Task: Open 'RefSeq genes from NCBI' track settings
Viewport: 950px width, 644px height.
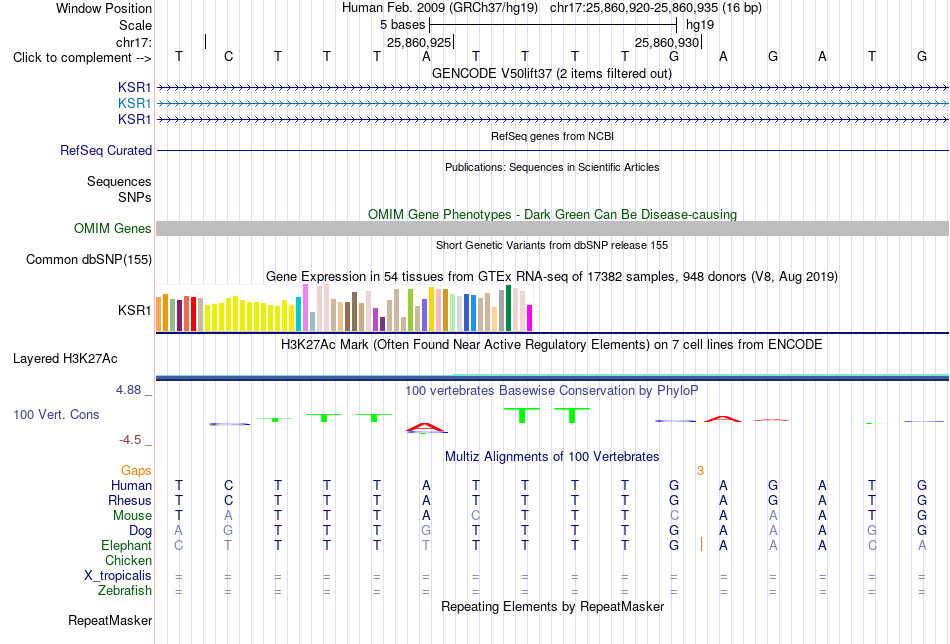Action: (x=552, y=136)
